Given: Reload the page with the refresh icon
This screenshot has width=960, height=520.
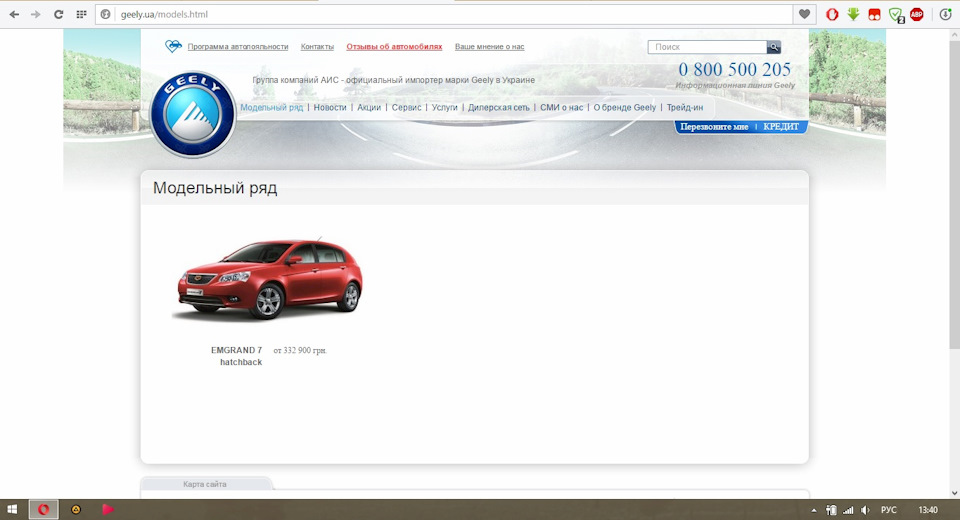Looking at the screenshot, I should tap(58, 14).
